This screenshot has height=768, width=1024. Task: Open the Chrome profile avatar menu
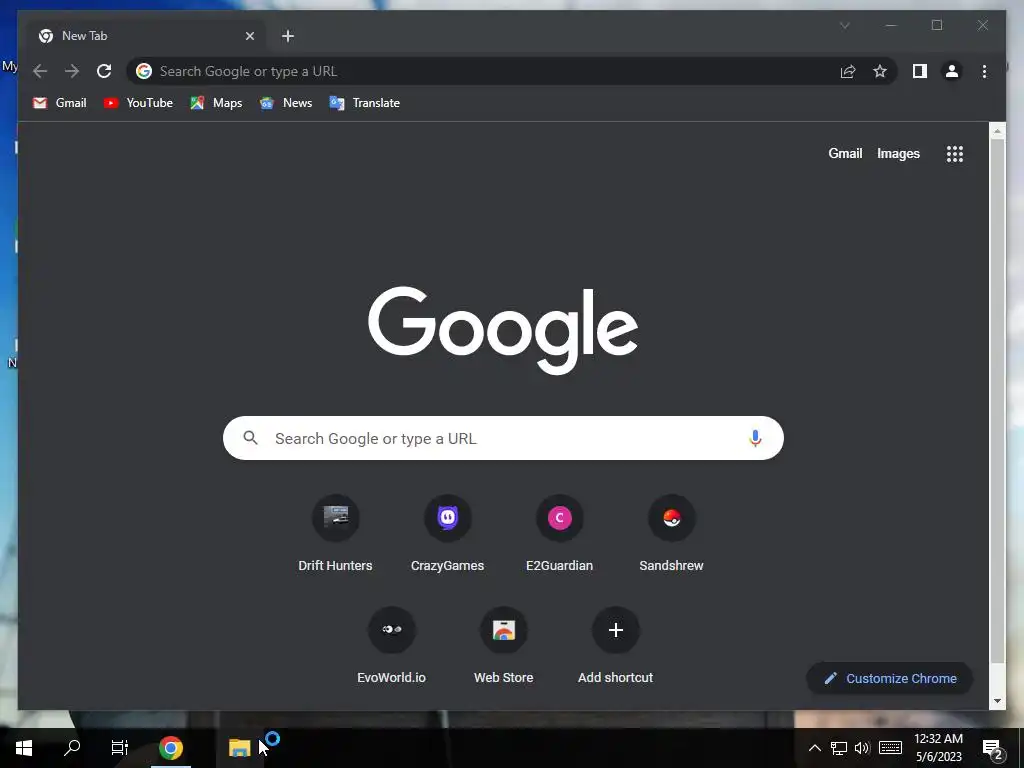(x=952, y=71)
